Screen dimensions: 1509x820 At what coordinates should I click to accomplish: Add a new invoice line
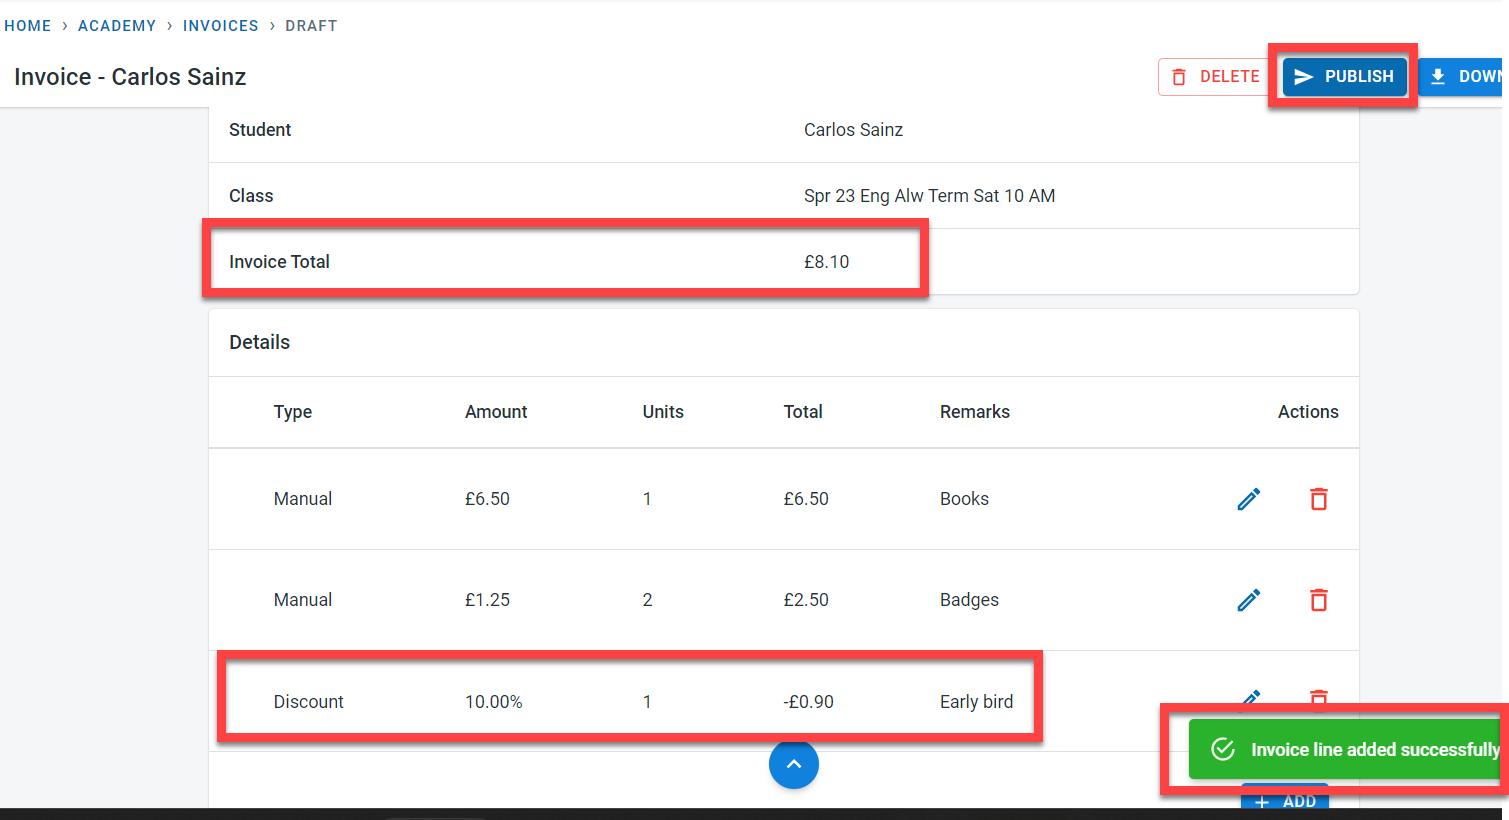1285,800
